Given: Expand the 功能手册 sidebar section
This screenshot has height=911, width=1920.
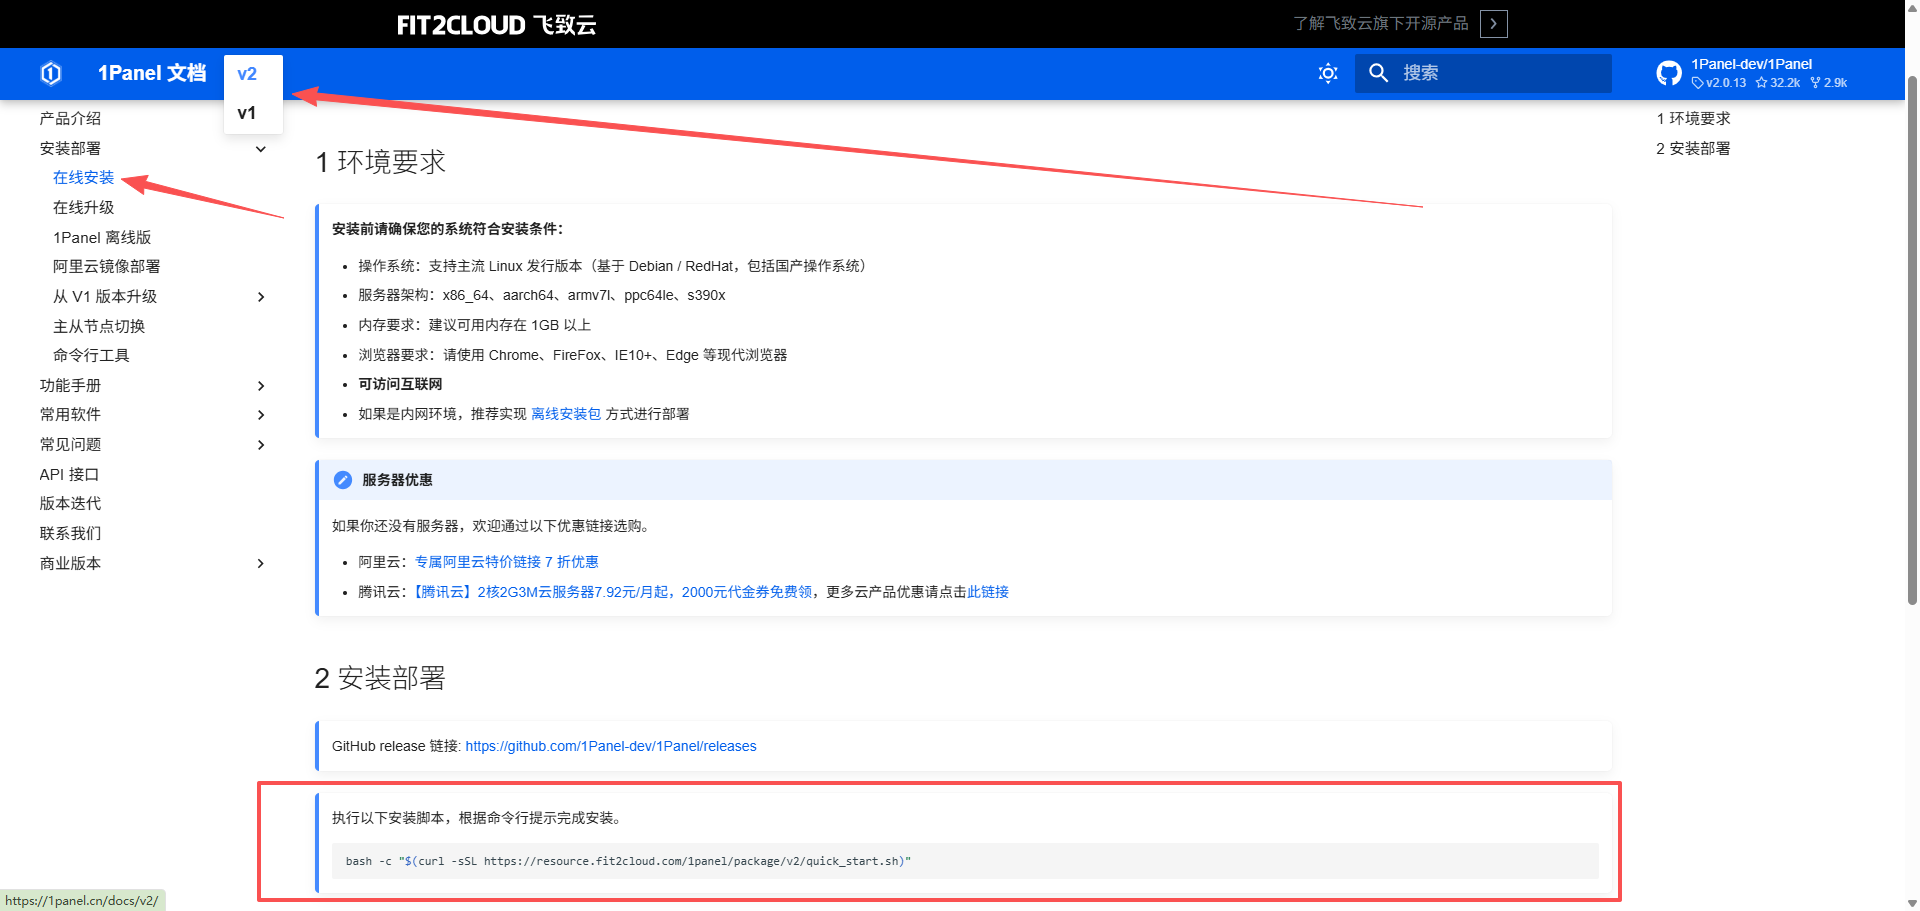Looking at the screenshot, I should [x=261, y=386].
